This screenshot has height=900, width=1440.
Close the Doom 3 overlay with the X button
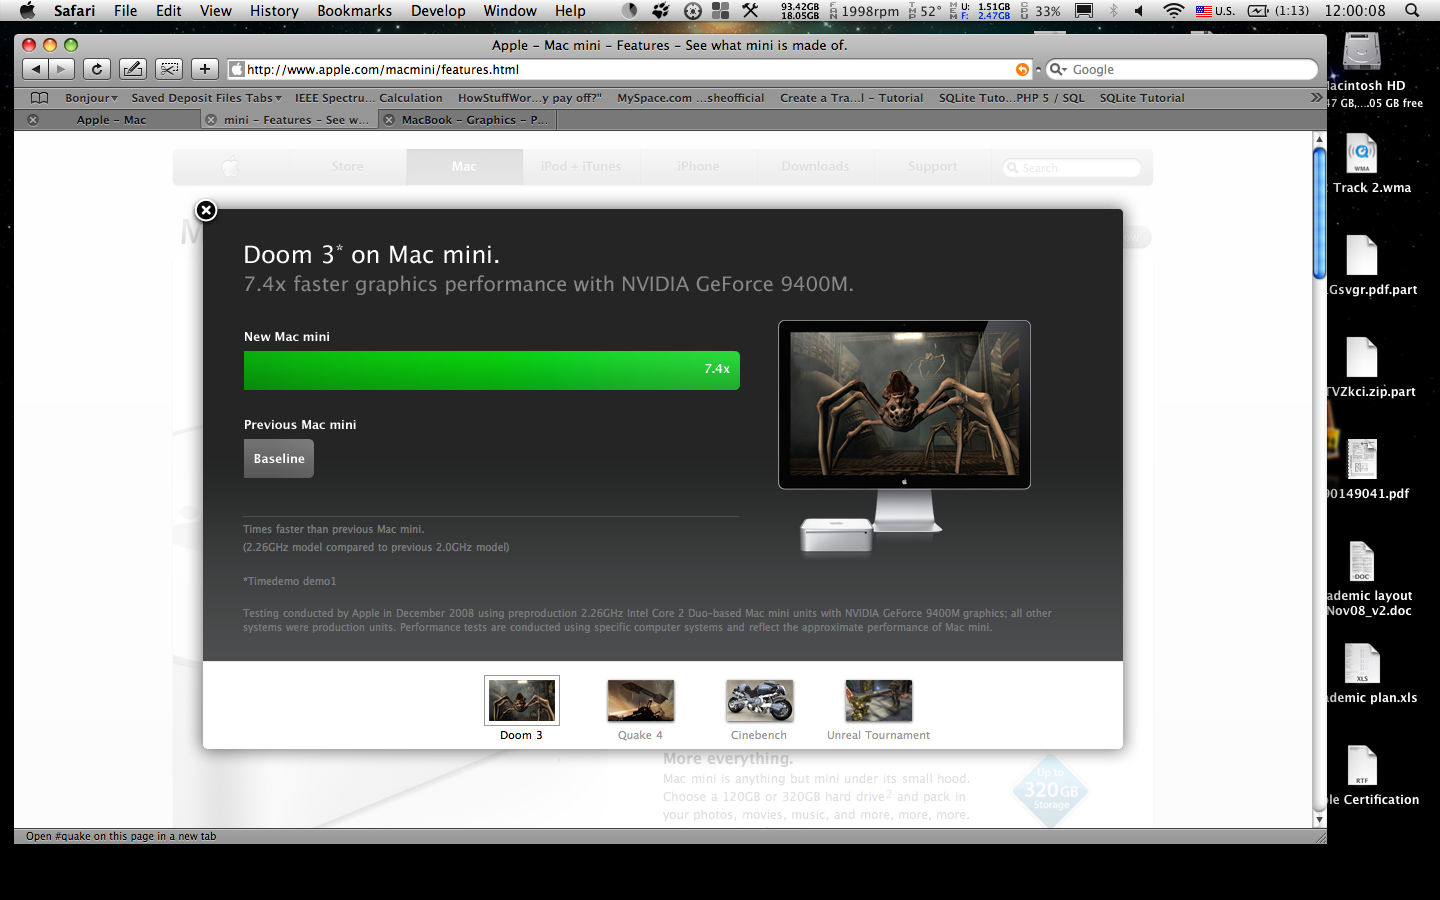[x=206, y=210]
